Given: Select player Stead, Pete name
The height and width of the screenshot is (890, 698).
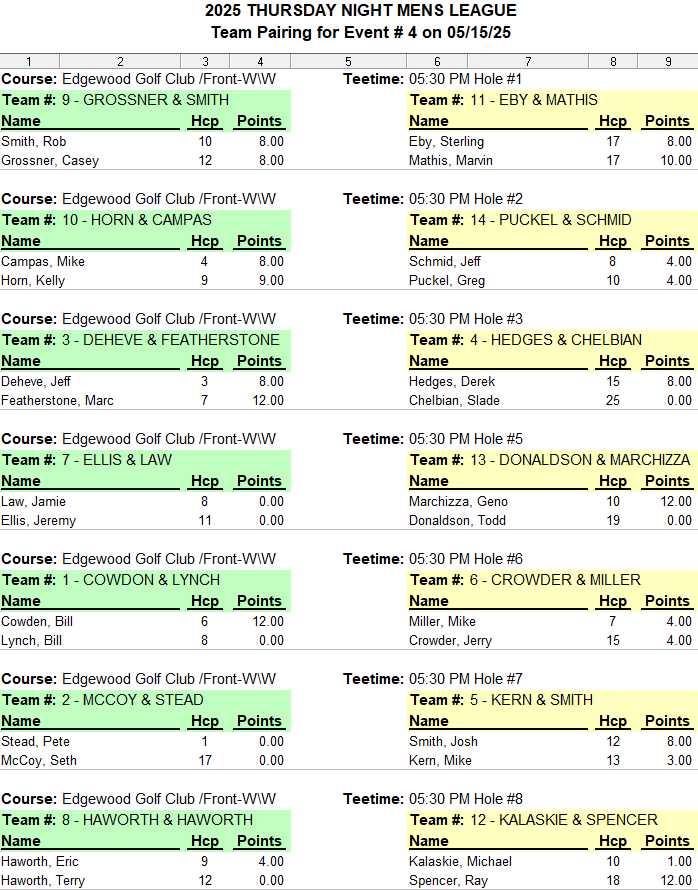Looking at the screenshot, I should click(35, 742).
